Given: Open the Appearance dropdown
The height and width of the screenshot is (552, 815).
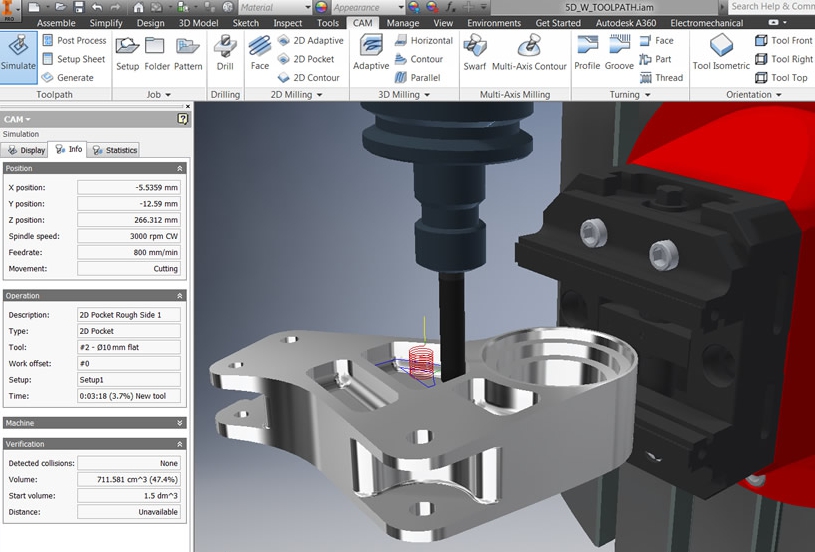Looking at the screenshot, I should [x=384, y=7].
